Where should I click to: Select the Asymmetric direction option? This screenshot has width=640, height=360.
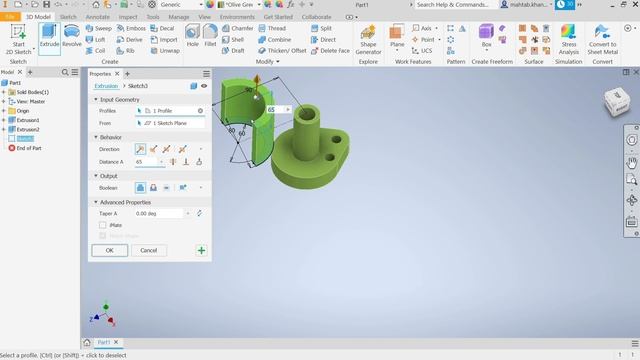point(182,149)
